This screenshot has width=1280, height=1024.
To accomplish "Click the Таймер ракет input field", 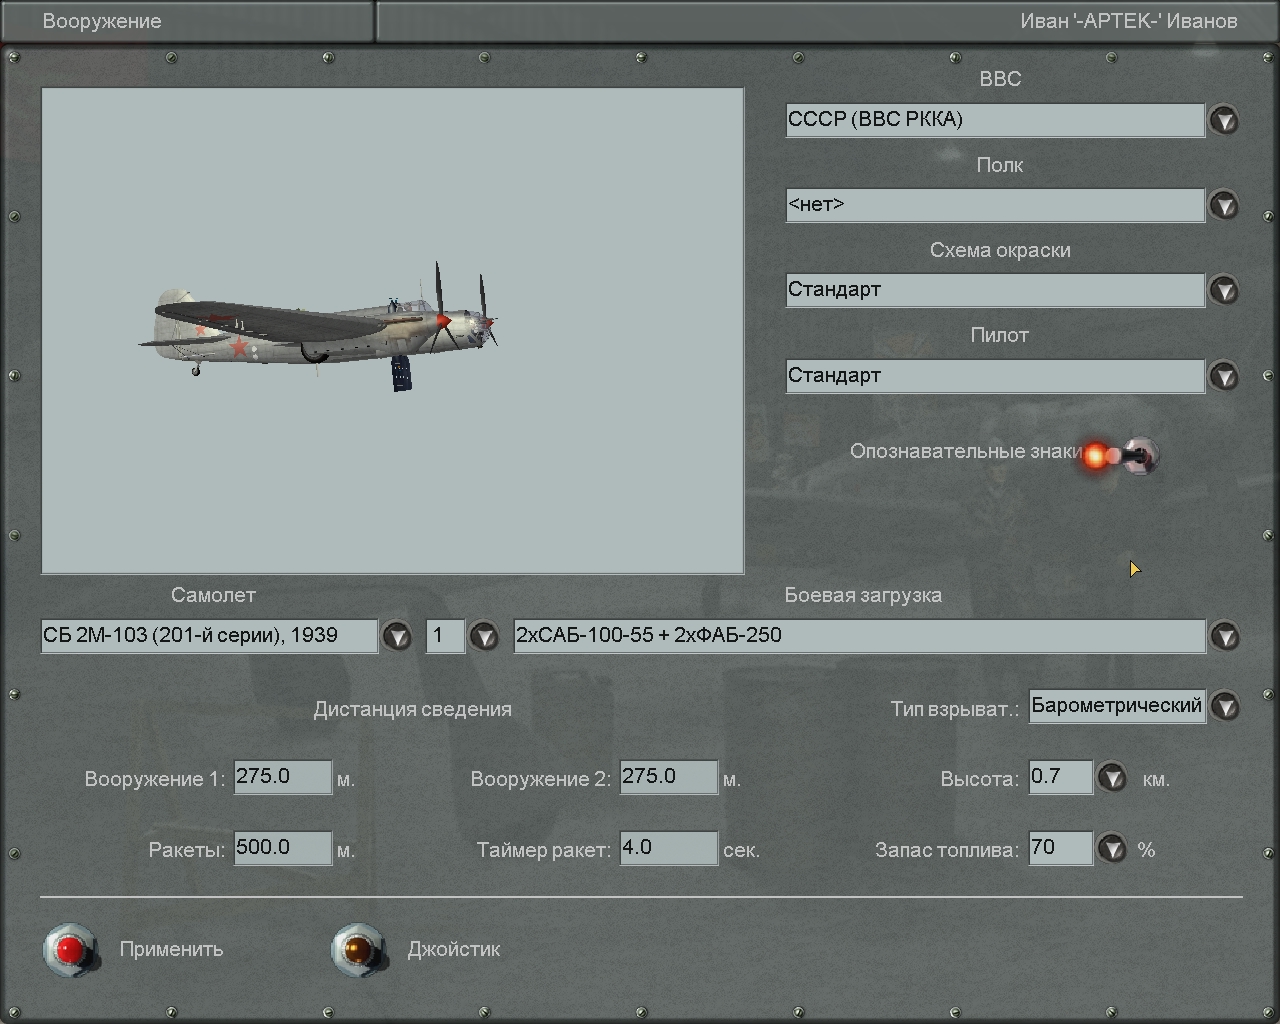I will [668, 848].
